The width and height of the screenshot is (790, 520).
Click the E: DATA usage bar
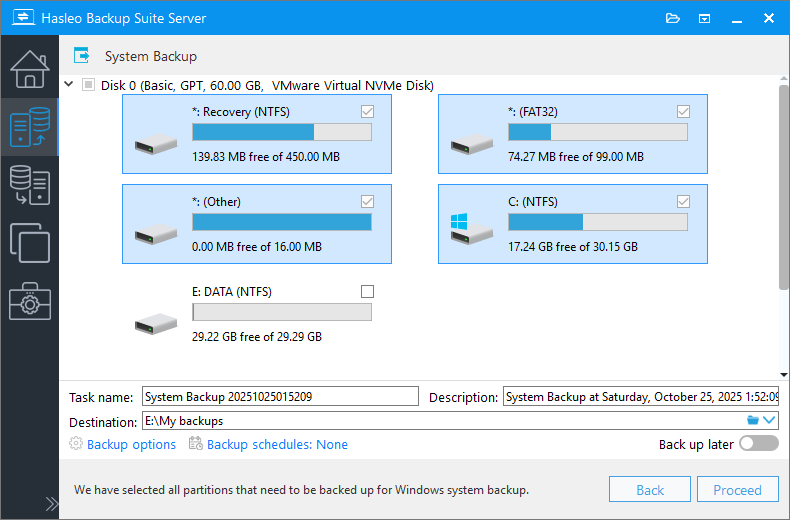[282, 312]
